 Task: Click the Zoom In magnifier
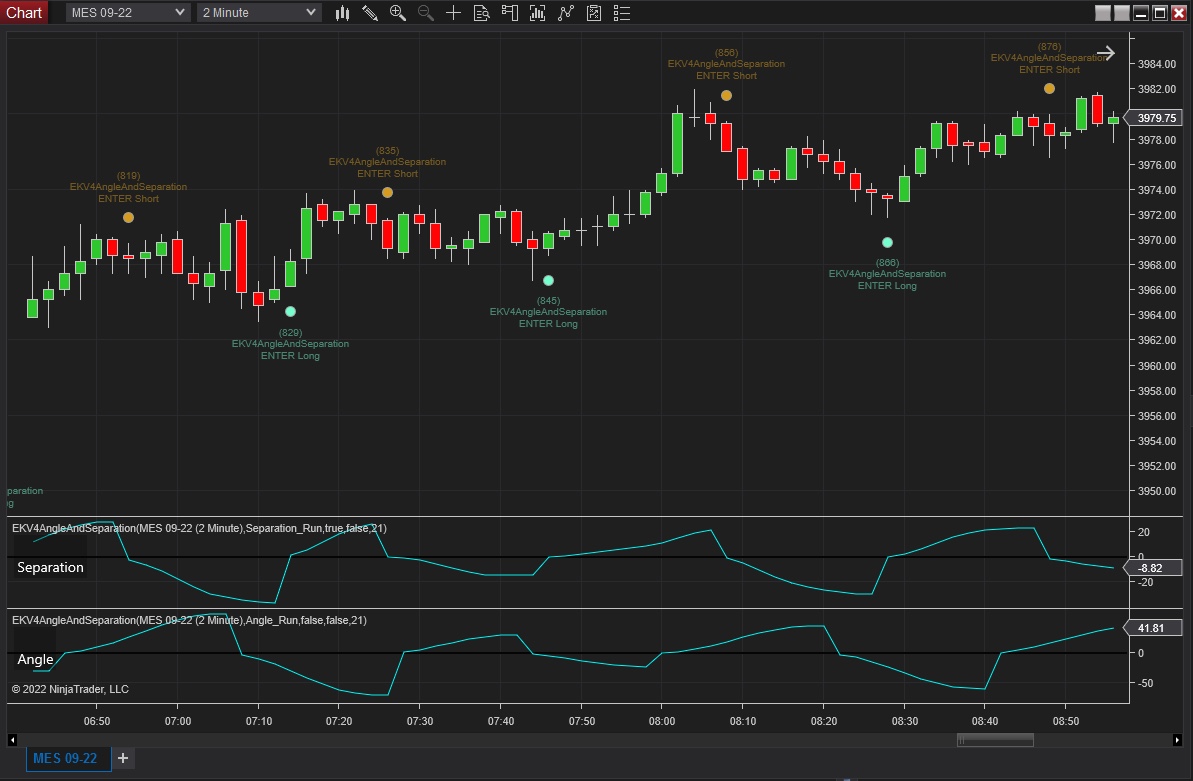[x=397, y=13]
